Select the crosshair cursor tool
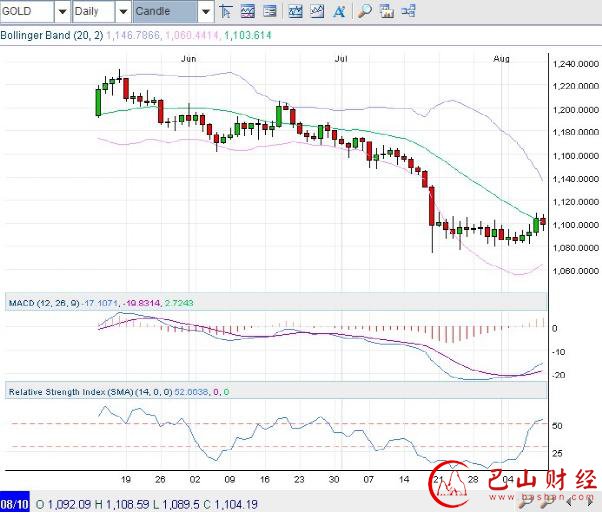Image resolution: width=602 pixels, height=513 pixels. point(226,11)
